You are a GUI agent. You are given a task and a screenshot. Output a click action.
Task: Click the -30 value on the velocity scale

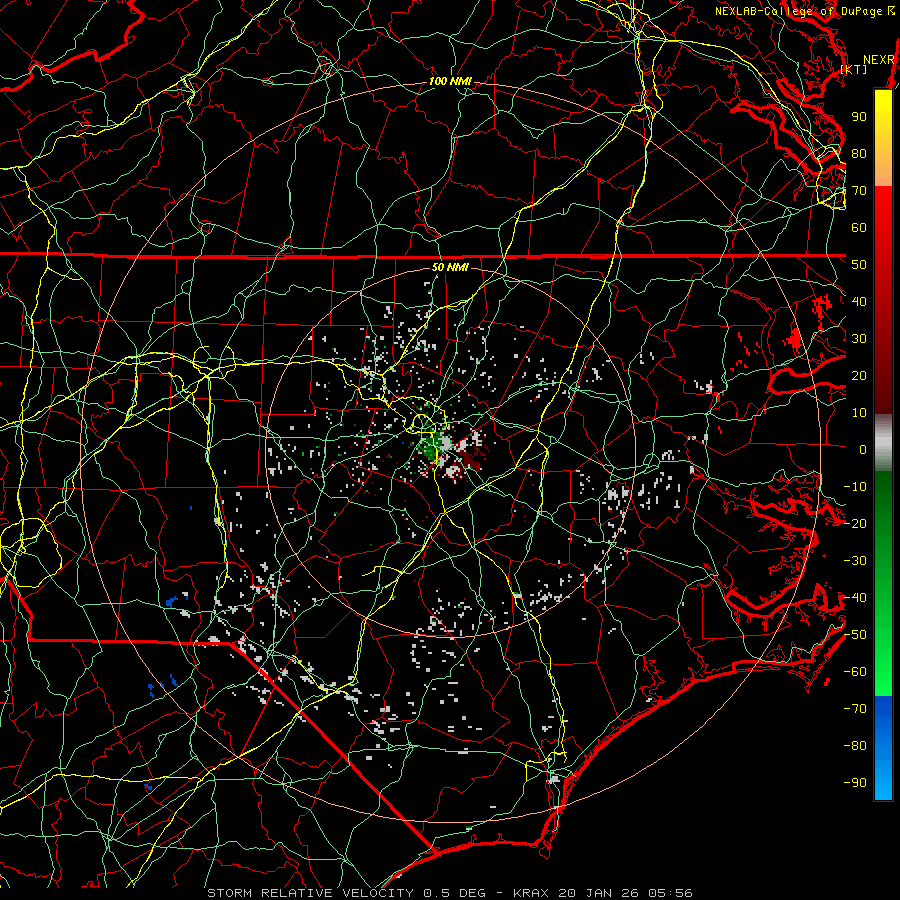pos(855,561)
